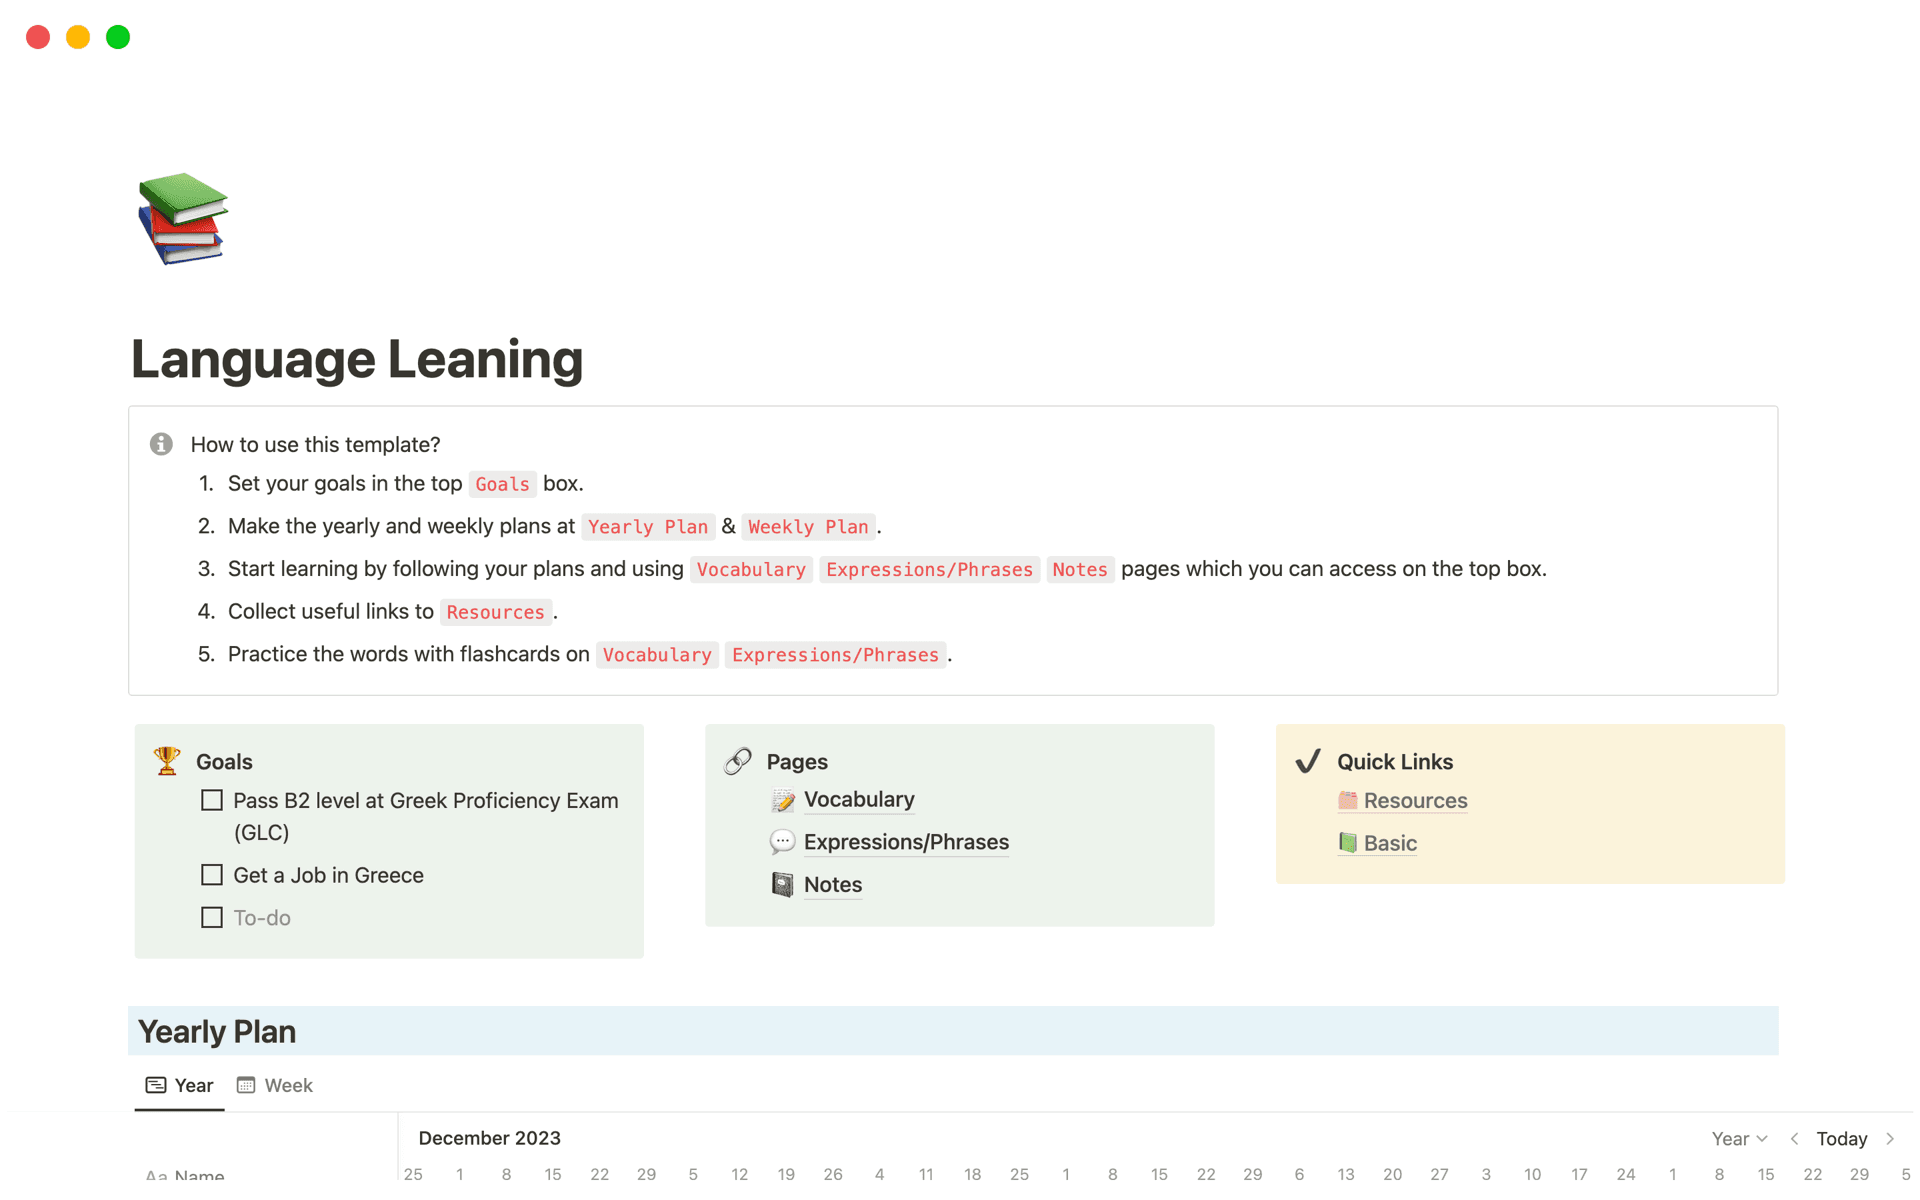Click the books emoji page icon
1920x1200 pixels.
click(182, 219)
